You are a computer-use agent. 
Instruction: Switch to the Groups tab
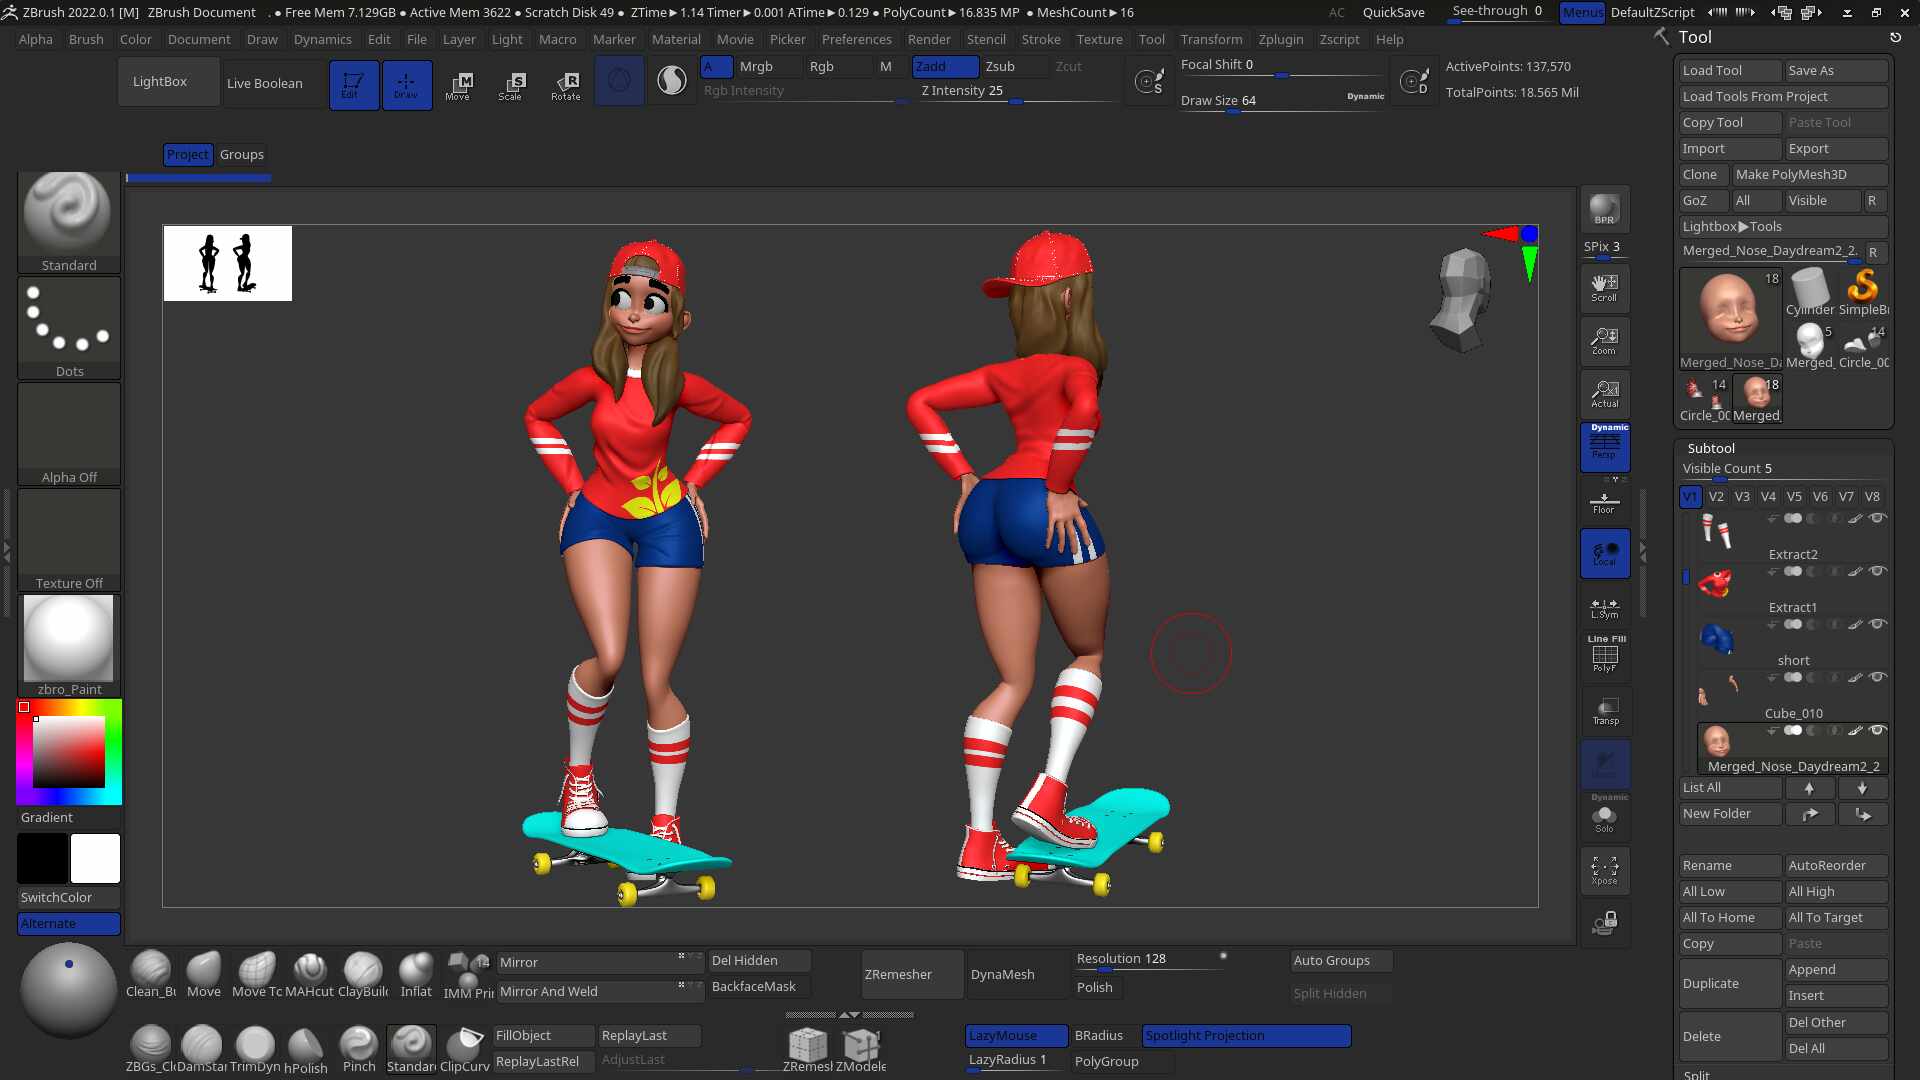click(242, 154)
